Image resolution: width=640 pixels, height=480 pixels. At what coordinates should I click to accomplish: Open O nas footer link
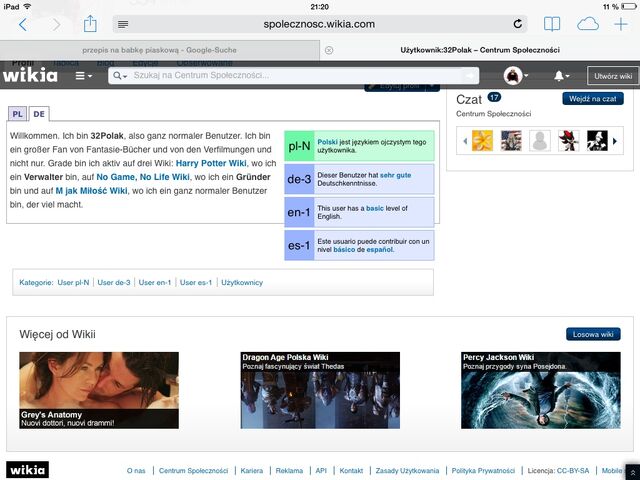[136, 471]
